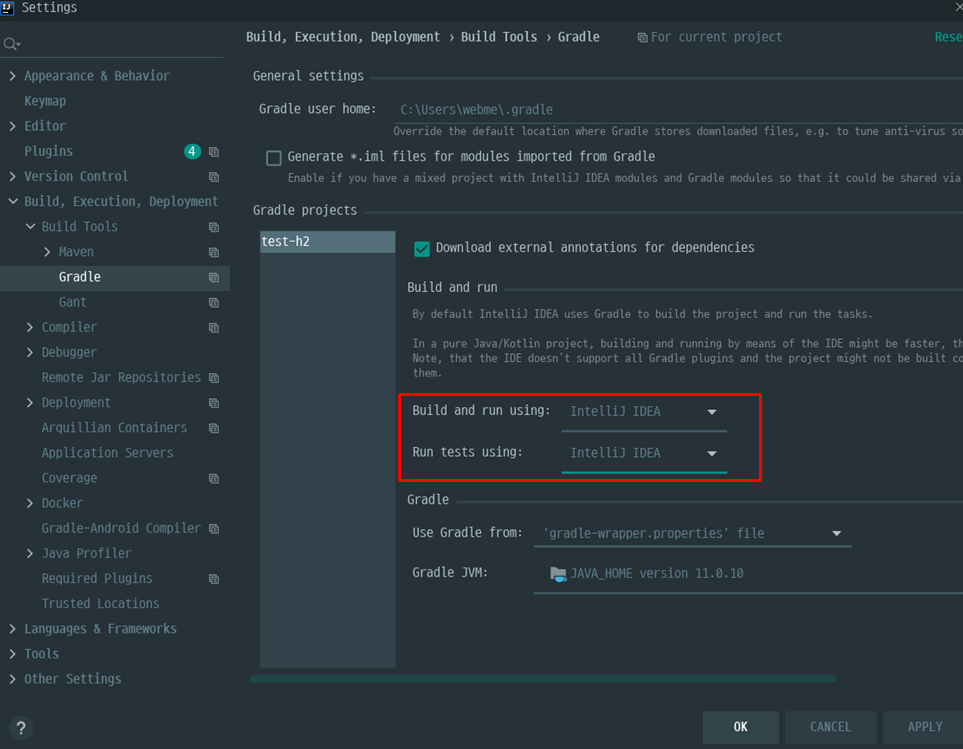Screen dimensions: 963x749
Task: Click the For current project icon
Action: (x=642, y=38)
